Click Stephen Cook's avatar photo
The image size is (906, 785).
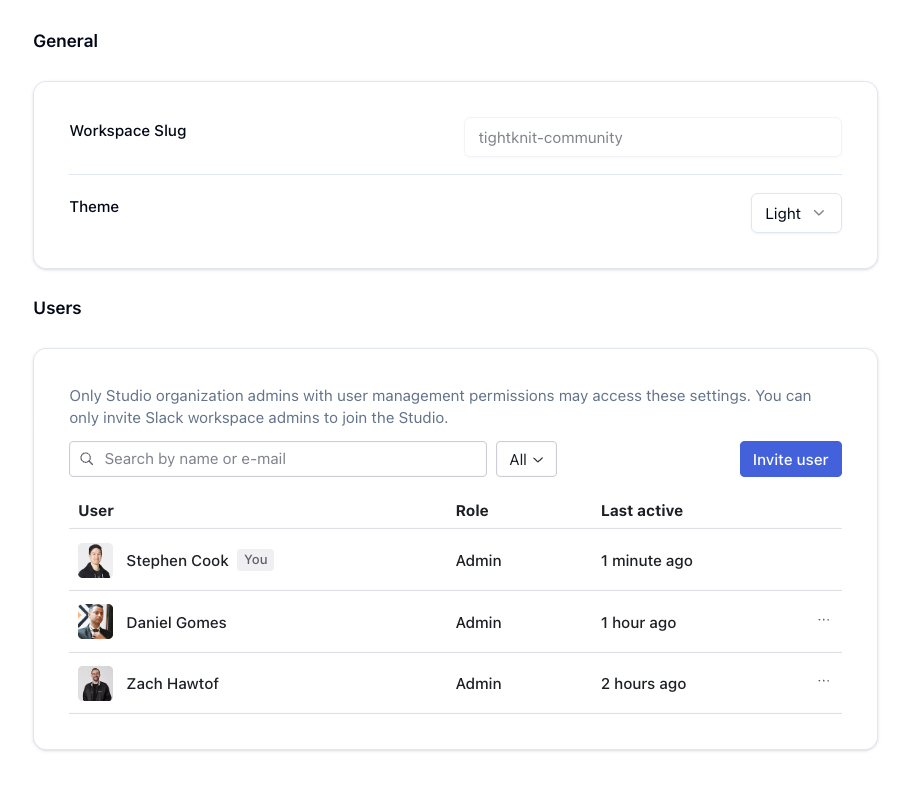point(95,560)
